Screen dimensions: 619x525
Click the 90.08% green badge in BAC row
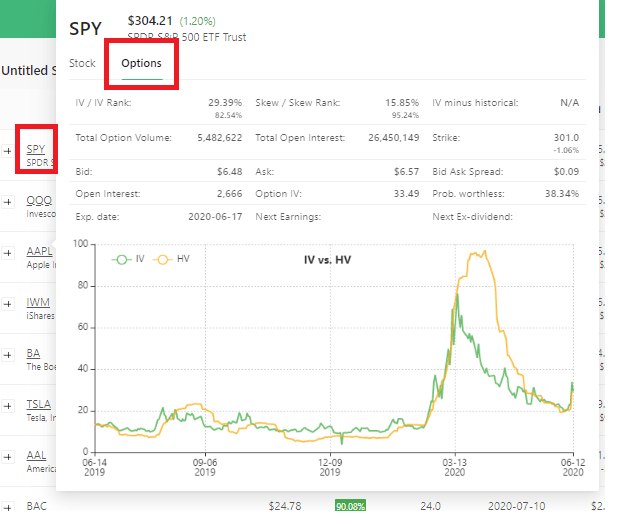pyautogui.click(x=350, y=506)
